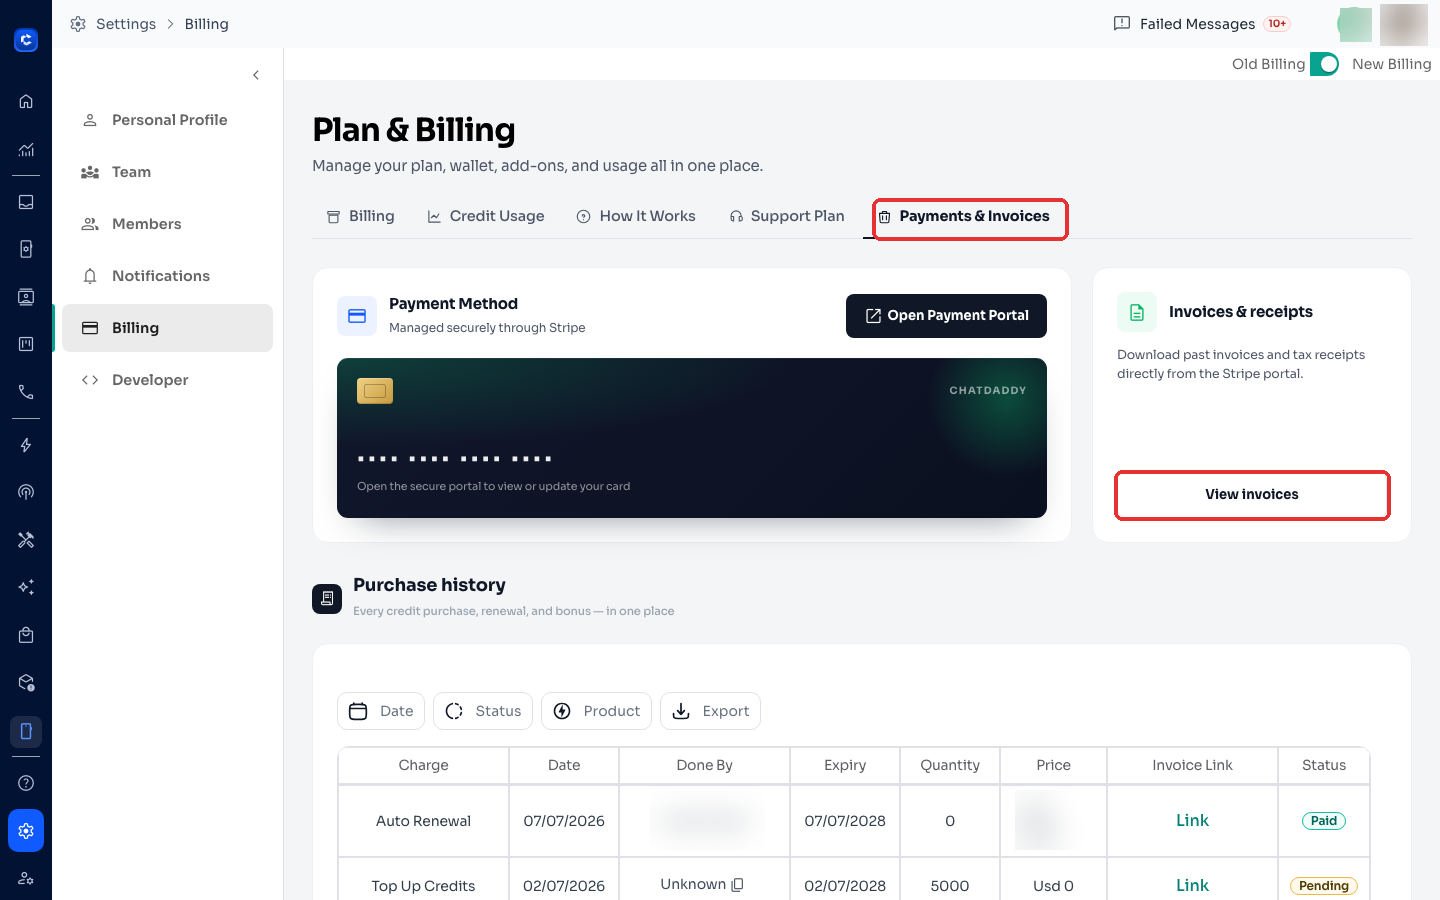Open the invoice Link for Auto Renewal
The height and width of the screenshot is (900, 1440).
1192,820
